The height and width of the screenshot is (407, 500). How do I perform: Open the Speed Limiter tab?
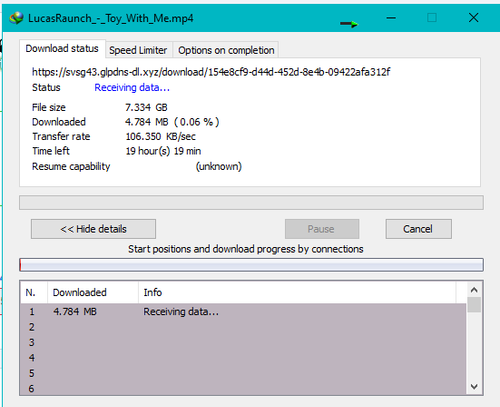coord(138,50)
